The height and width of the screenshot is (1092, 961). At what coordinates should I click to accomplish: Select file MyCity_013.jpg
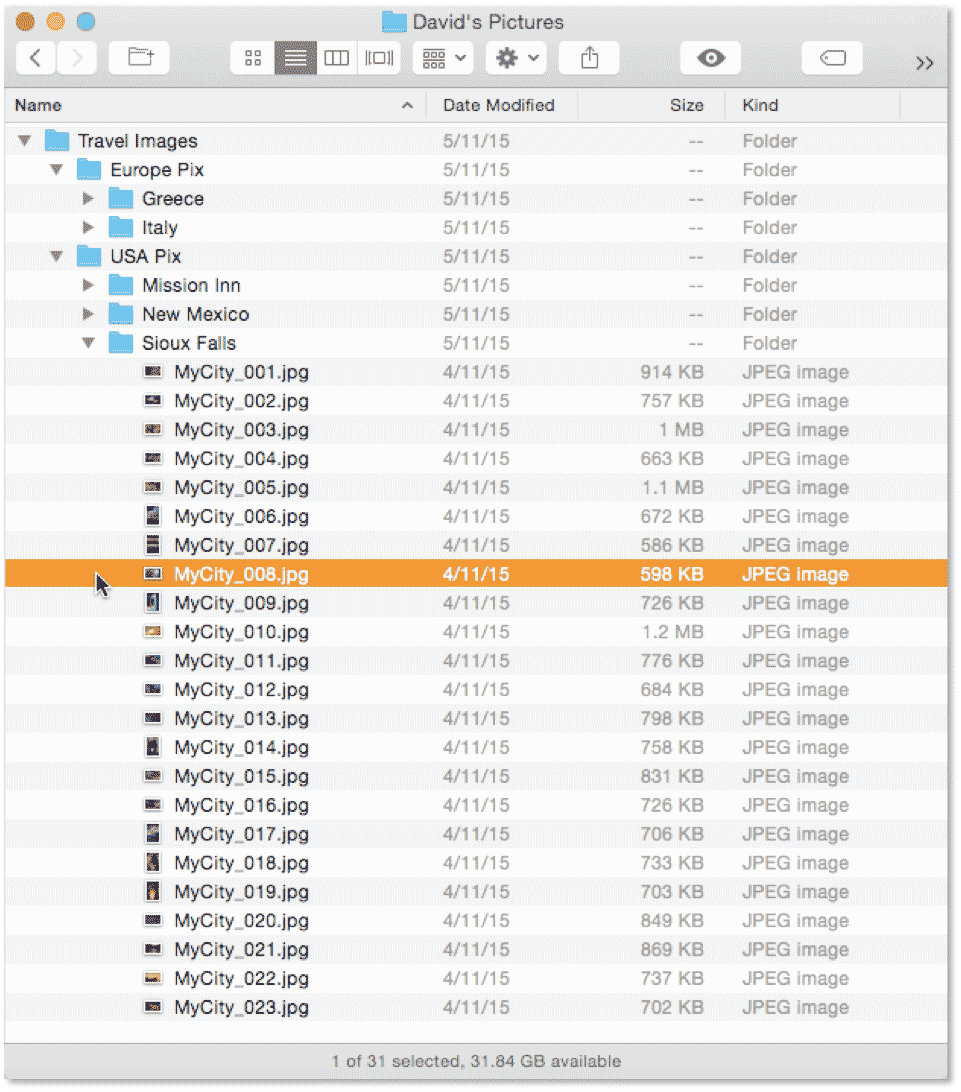(476, 719)
